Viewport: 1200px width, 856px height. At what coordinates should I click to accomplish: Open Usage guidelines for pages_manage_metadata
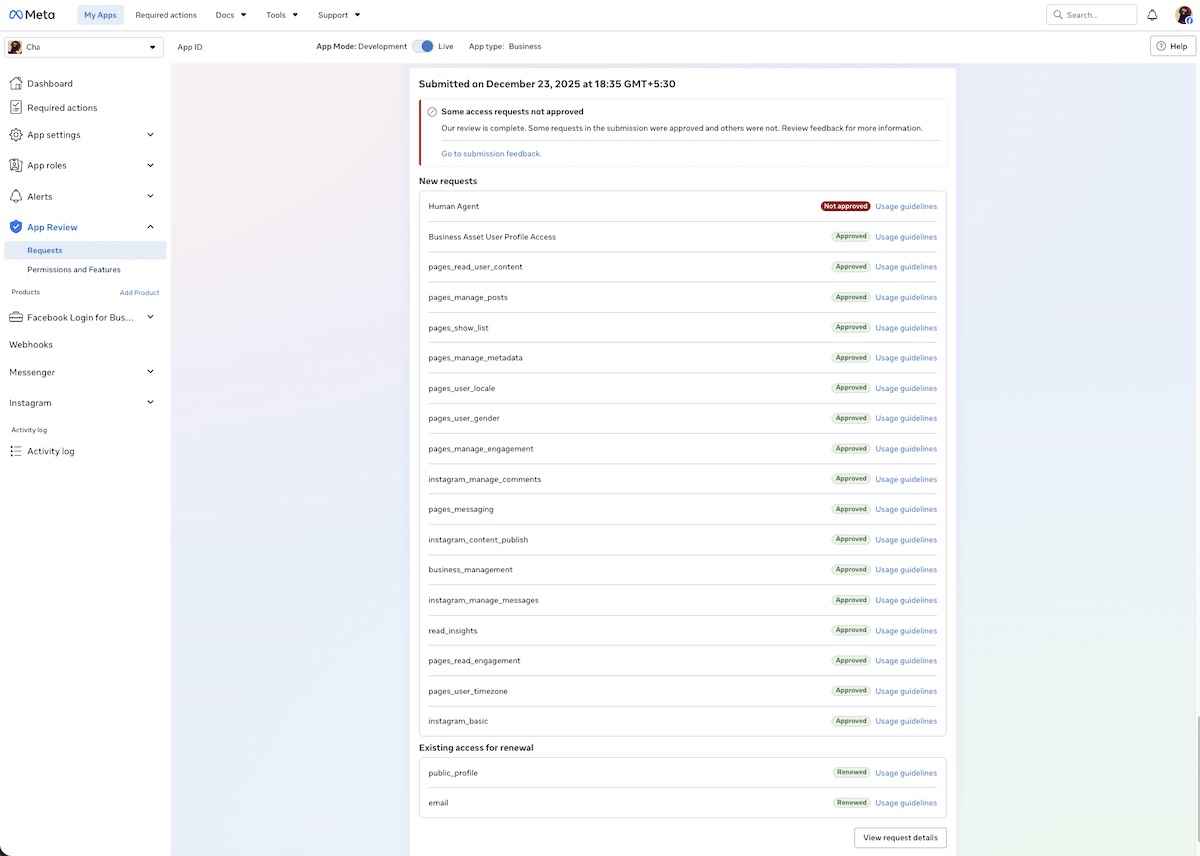tap(906, 357)
